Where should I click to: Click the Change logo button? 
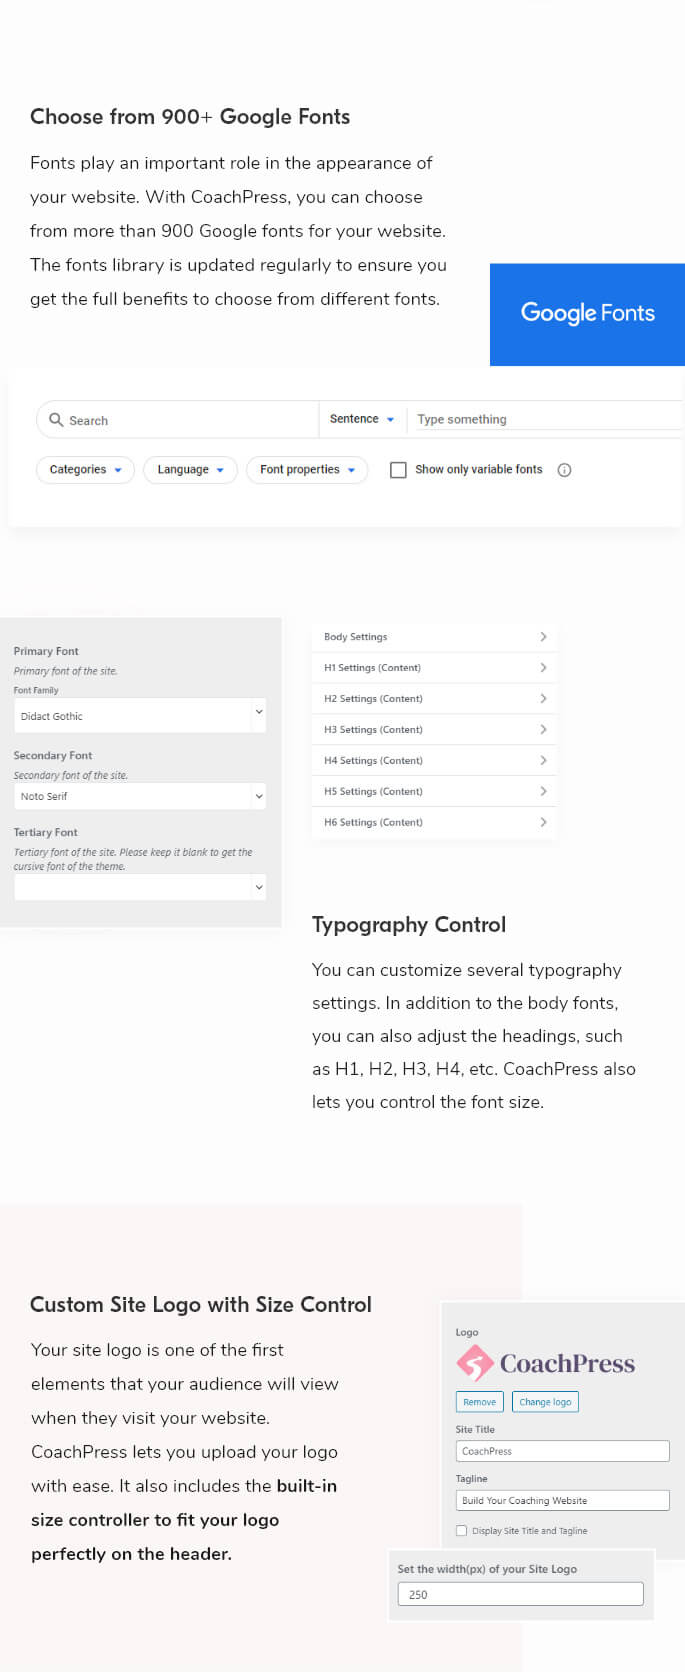[545, 1402]
